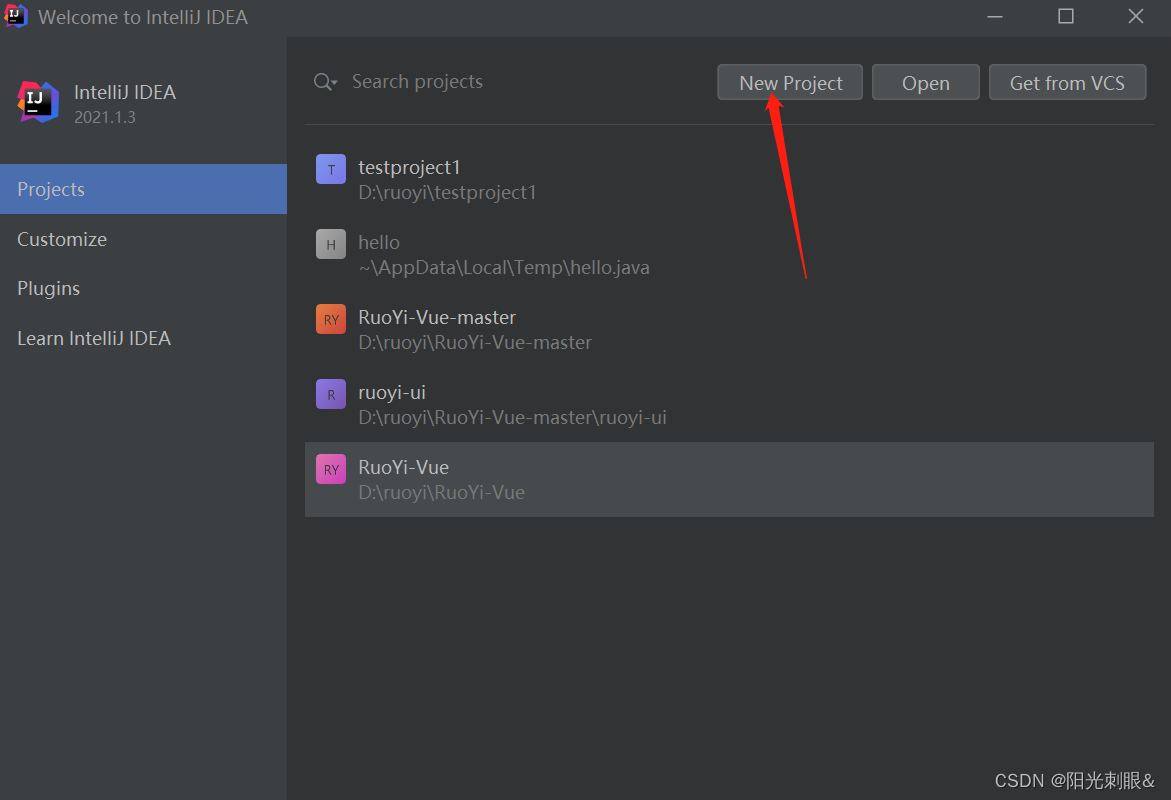Click the pink RY icon for RuoYi-Vue
1171x800 pixels.
[331, 469]
